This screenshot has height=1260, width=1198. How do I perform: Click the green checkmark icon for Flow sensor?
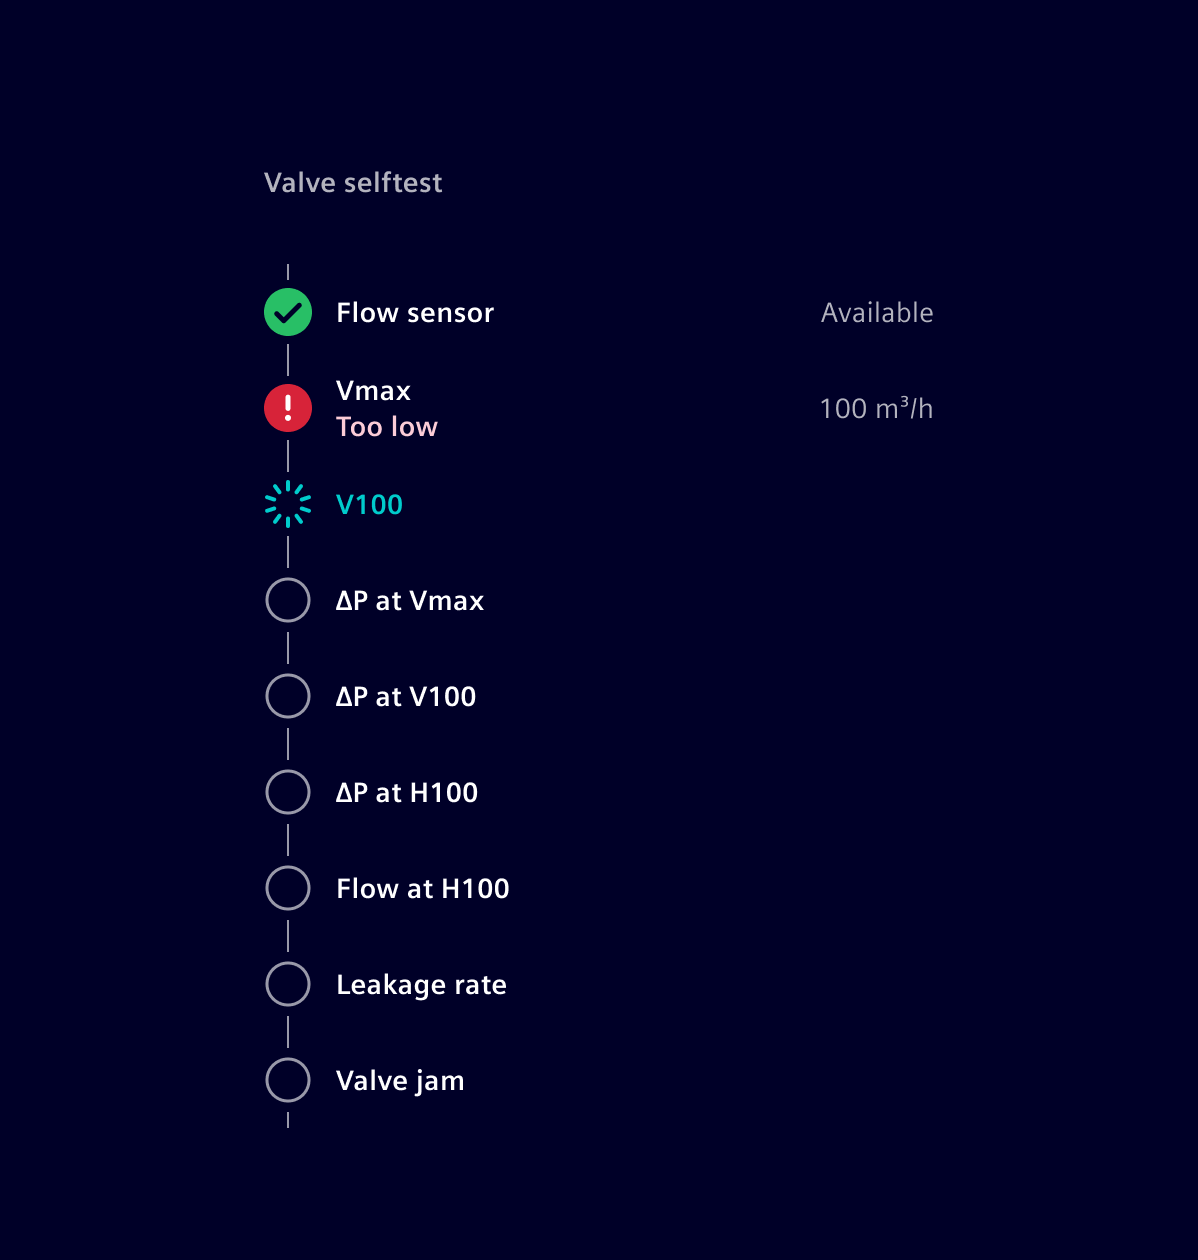[x=288, y=312]
